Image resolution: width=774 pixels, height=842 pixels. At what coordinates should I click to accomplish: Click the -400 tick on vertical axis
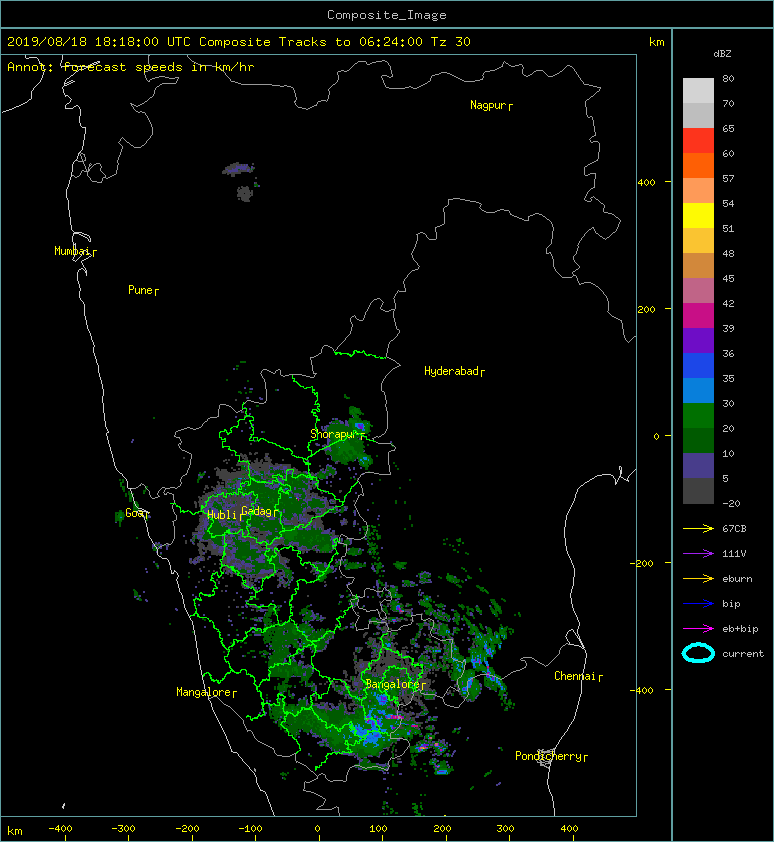pos(643,691)
